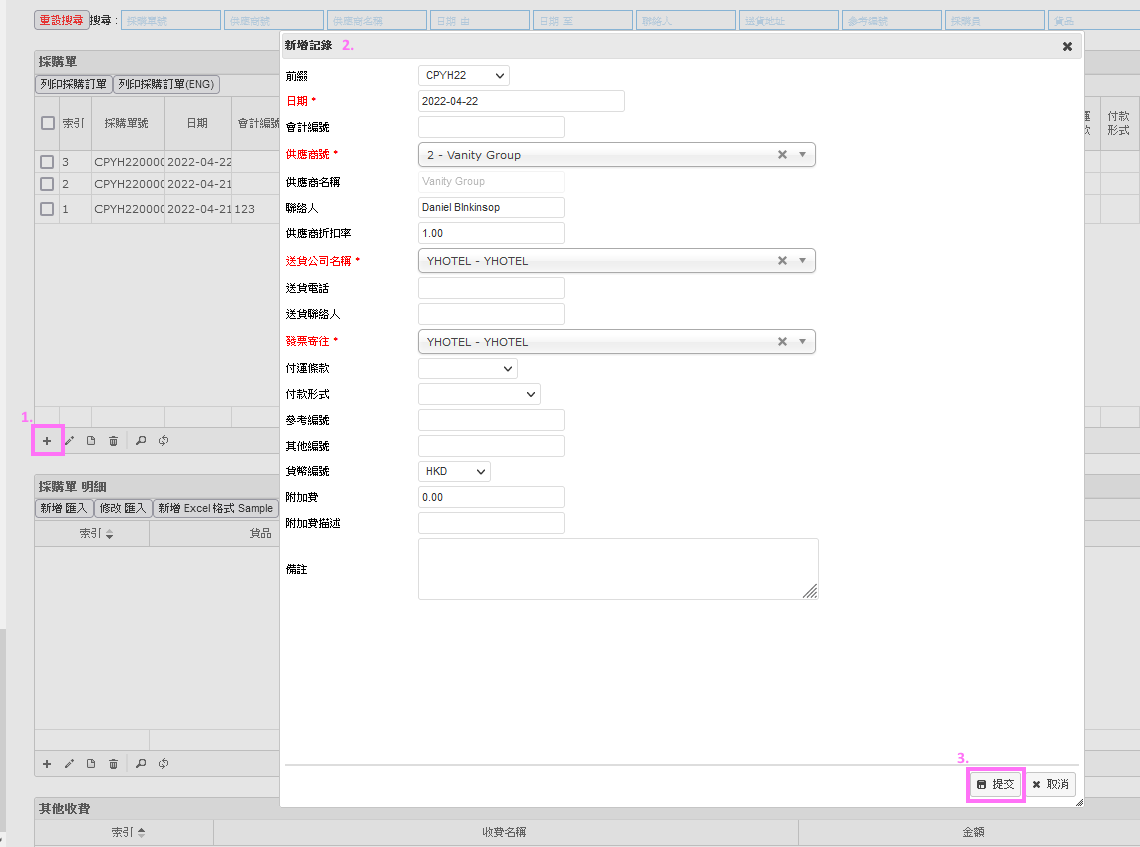
Task: Tick the checkbox for row index 1
Action: coord(47,209)
